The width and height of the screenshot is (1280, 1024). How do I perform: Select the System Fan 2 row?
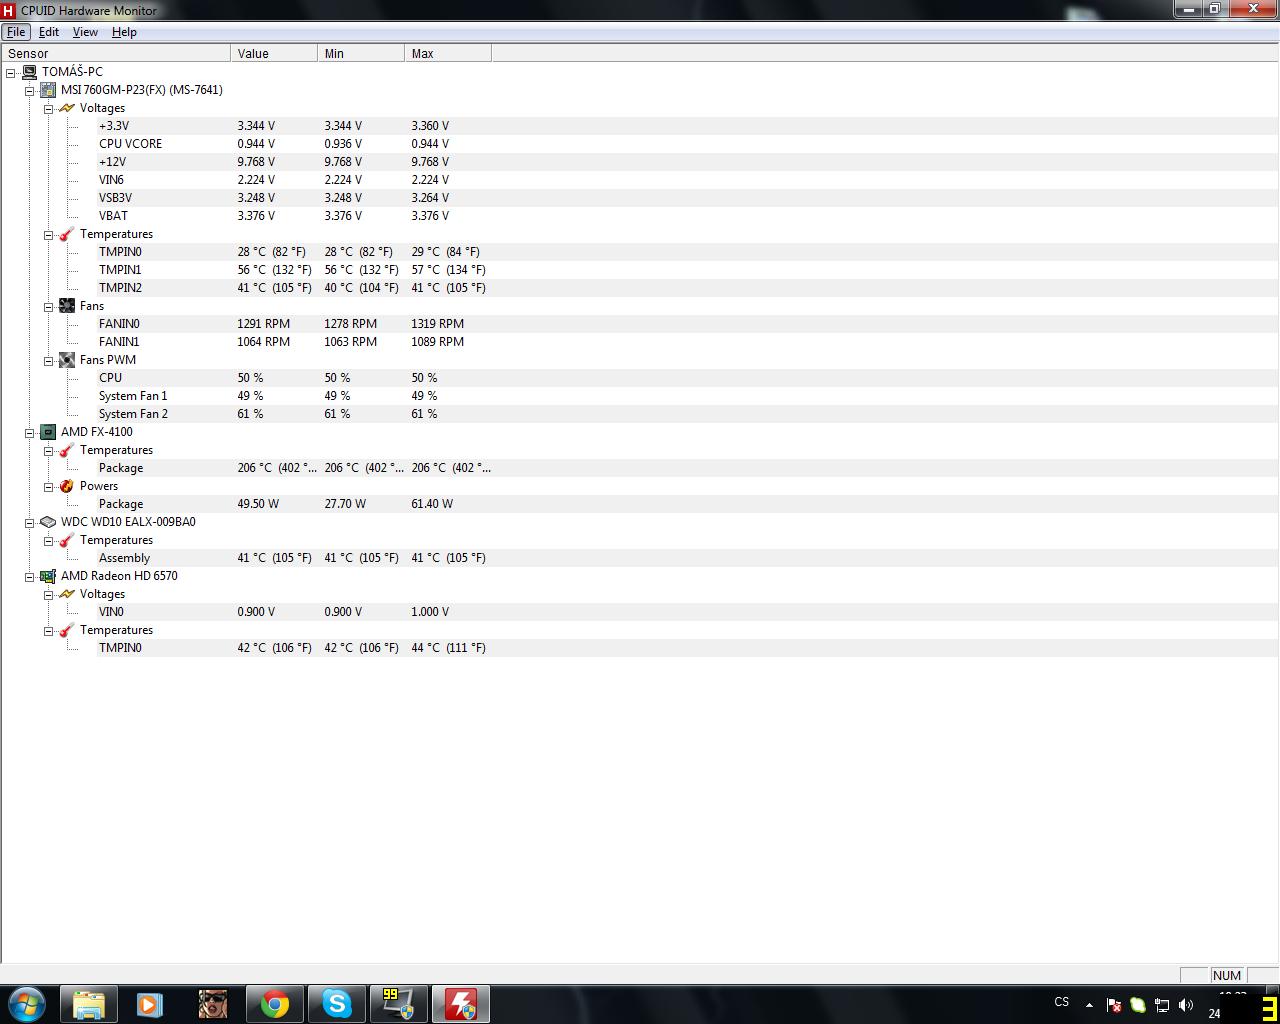coord(640,414)
